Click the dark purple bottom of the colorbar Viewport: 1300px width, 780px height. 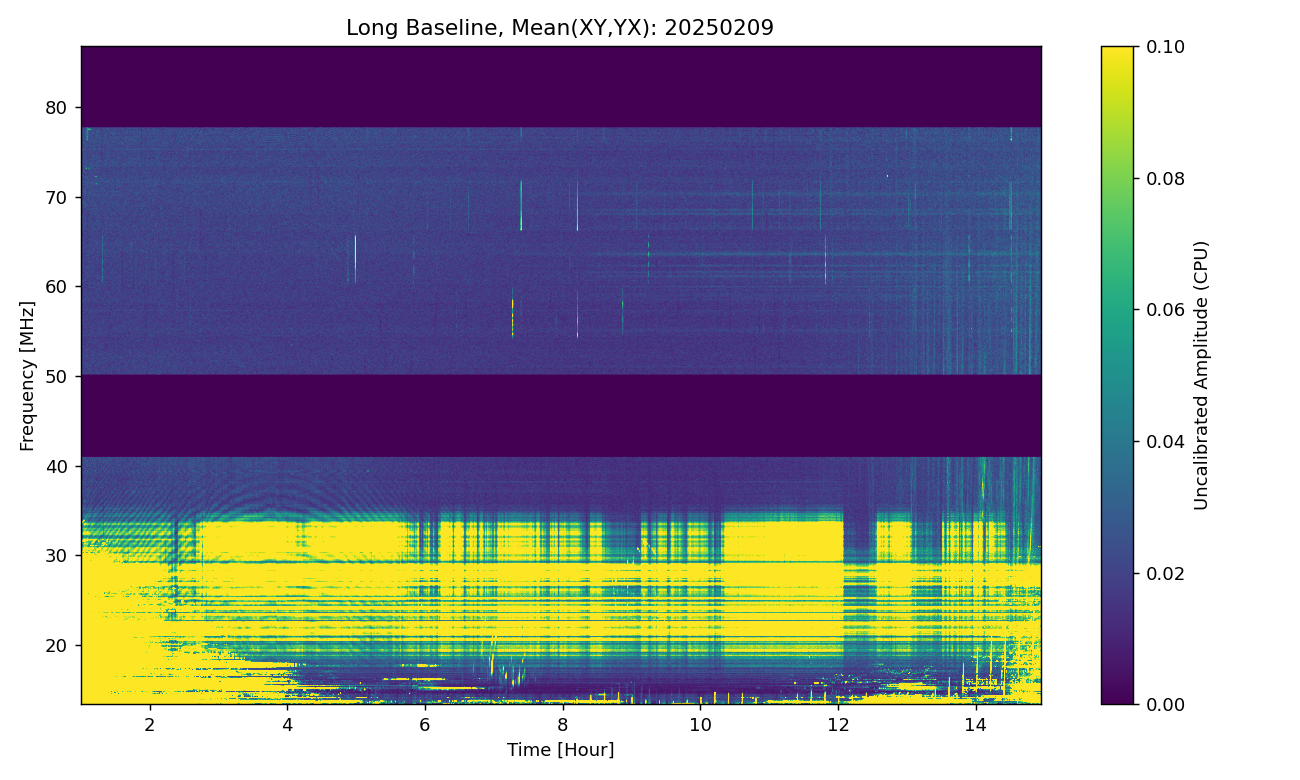pyautogui.click(x=1117, y=692)
